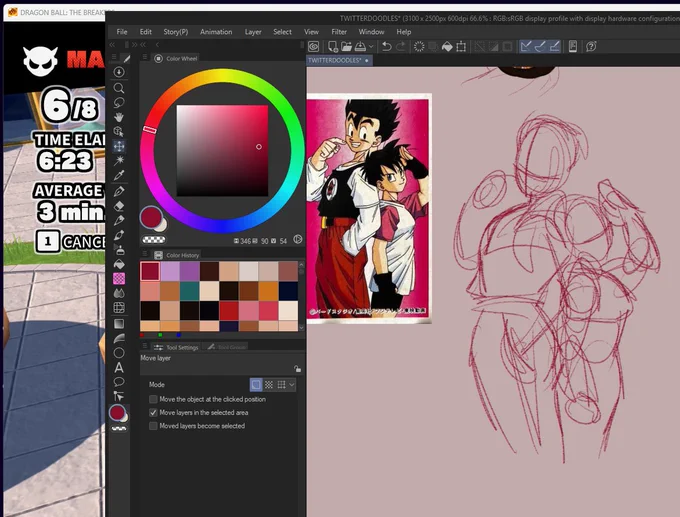This screenshot has width=680, height=517.
Task: Select the Pen tool
Action: click(119, 191)
